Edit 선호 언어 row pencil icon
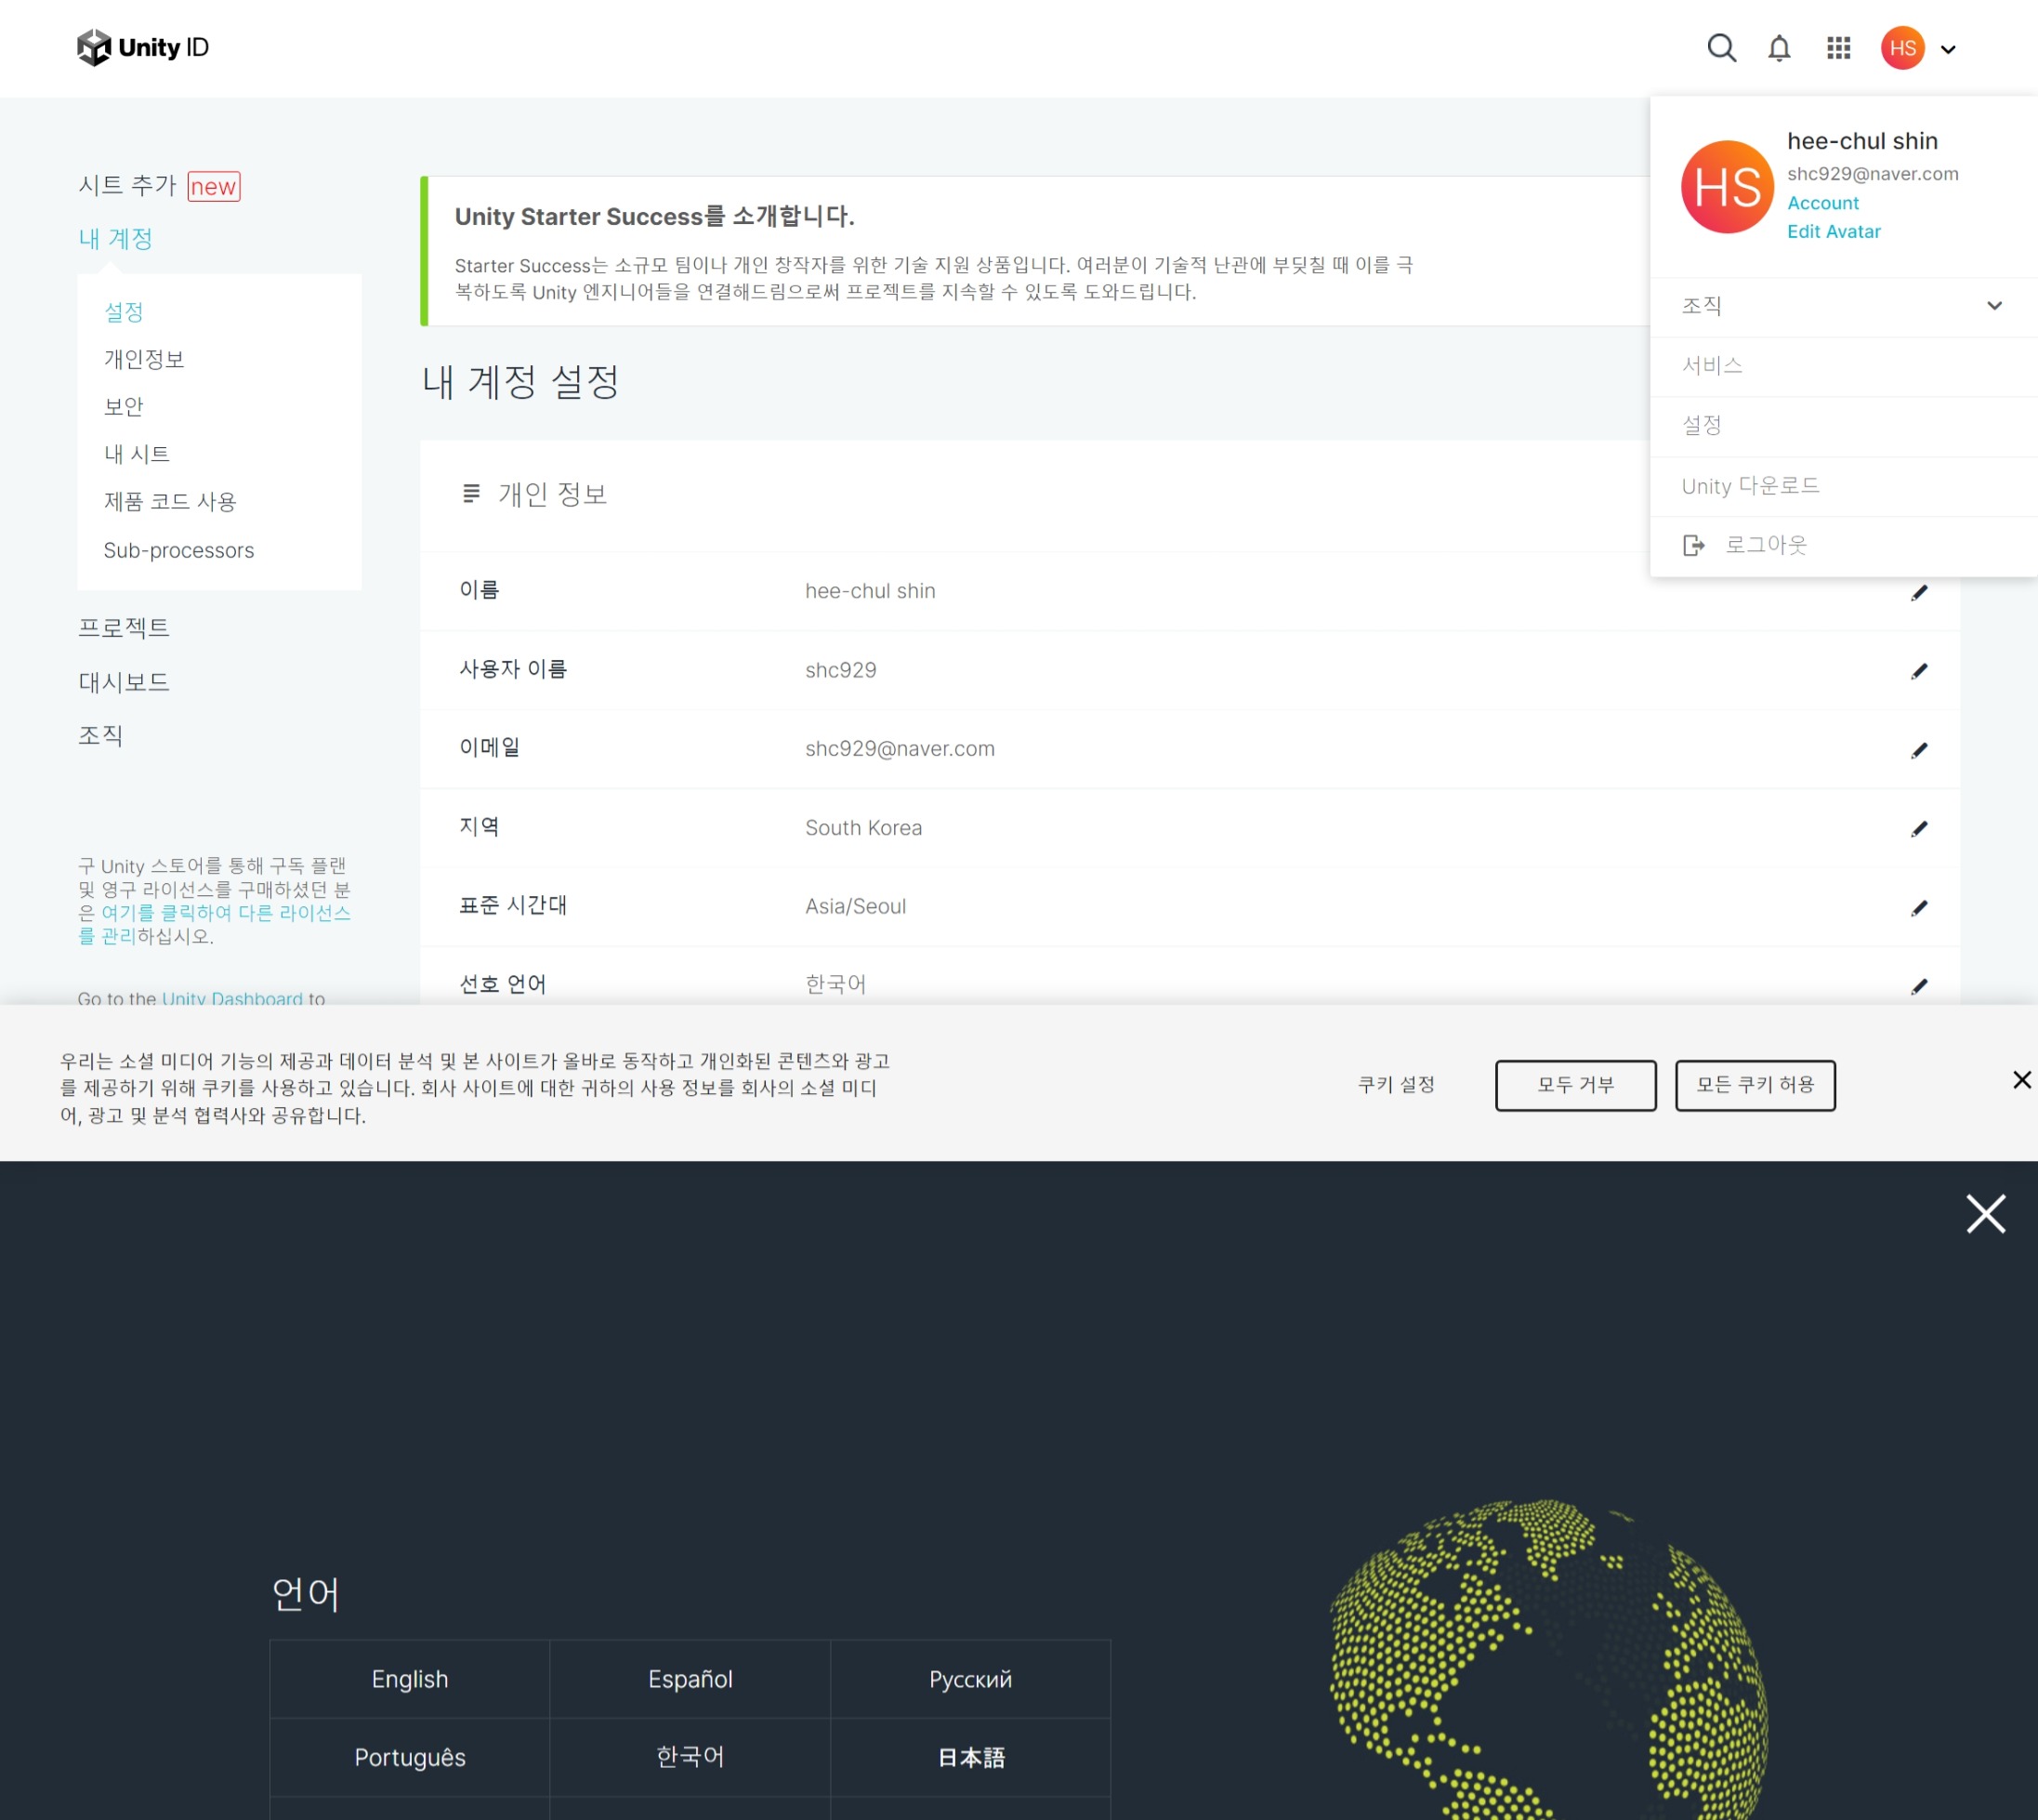Screen dimensions: 2038x1820 point(1918,986)
